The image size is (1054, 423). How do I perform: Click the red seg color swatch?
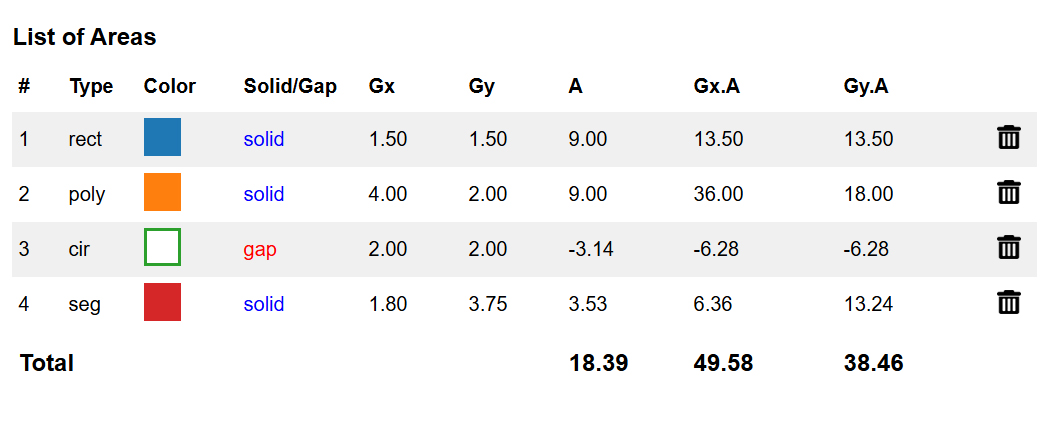(162, 302)
